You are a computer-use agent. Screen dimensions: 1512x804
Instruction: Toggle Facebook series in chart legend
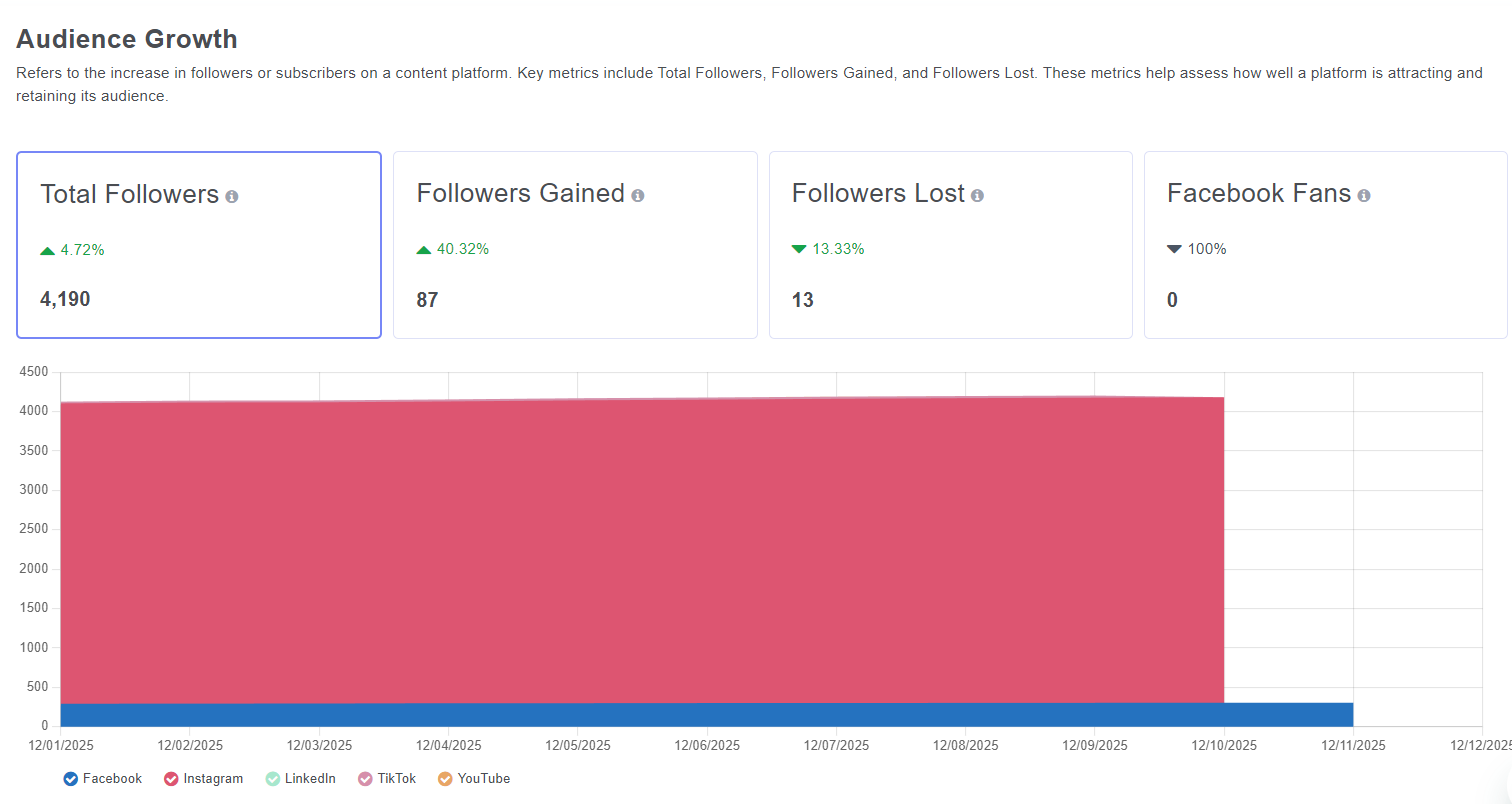click(x=71, y=779)
